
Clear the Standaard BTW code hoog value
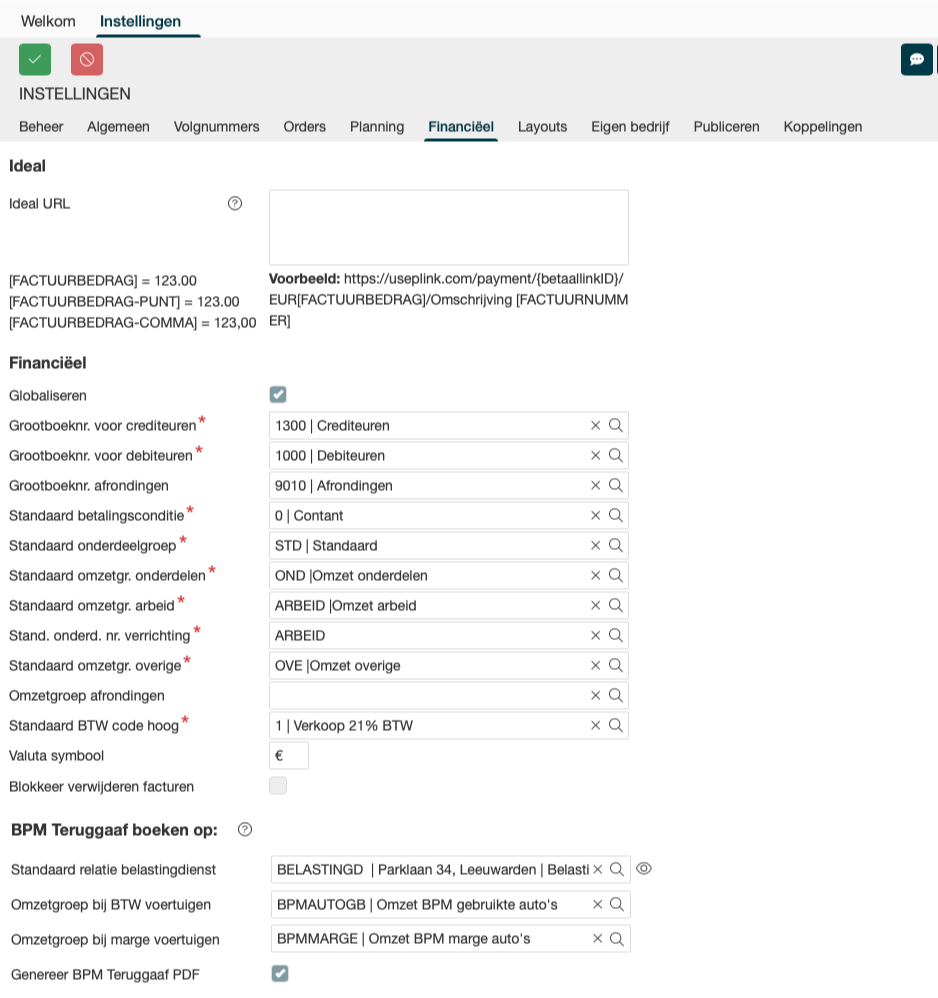pos(596,726)
